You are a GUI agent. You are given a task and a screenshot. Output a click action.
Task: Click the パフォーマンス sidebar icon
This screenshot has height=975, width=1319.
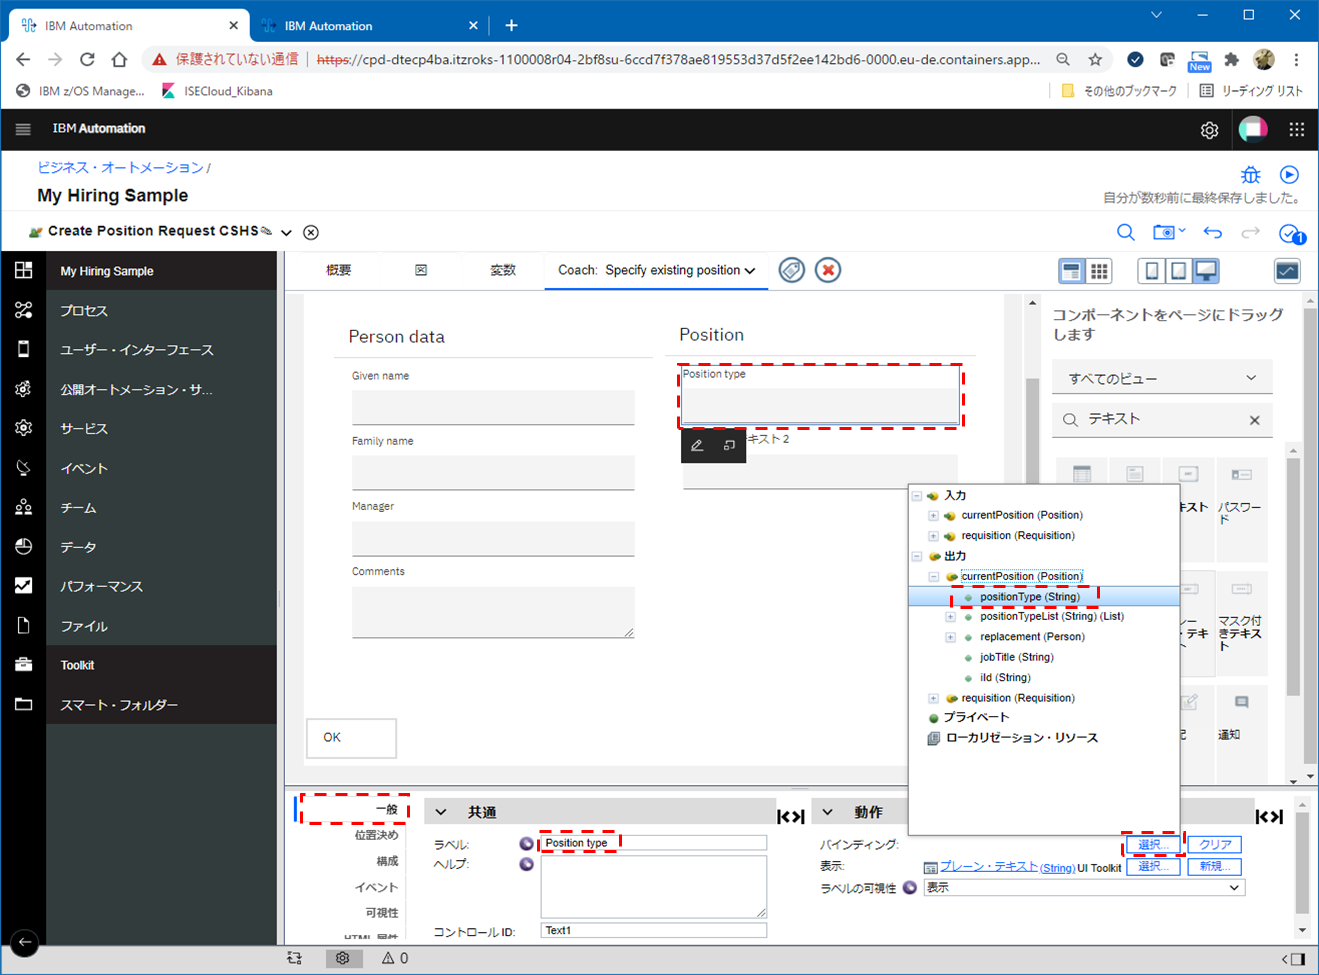click(23, 586)
